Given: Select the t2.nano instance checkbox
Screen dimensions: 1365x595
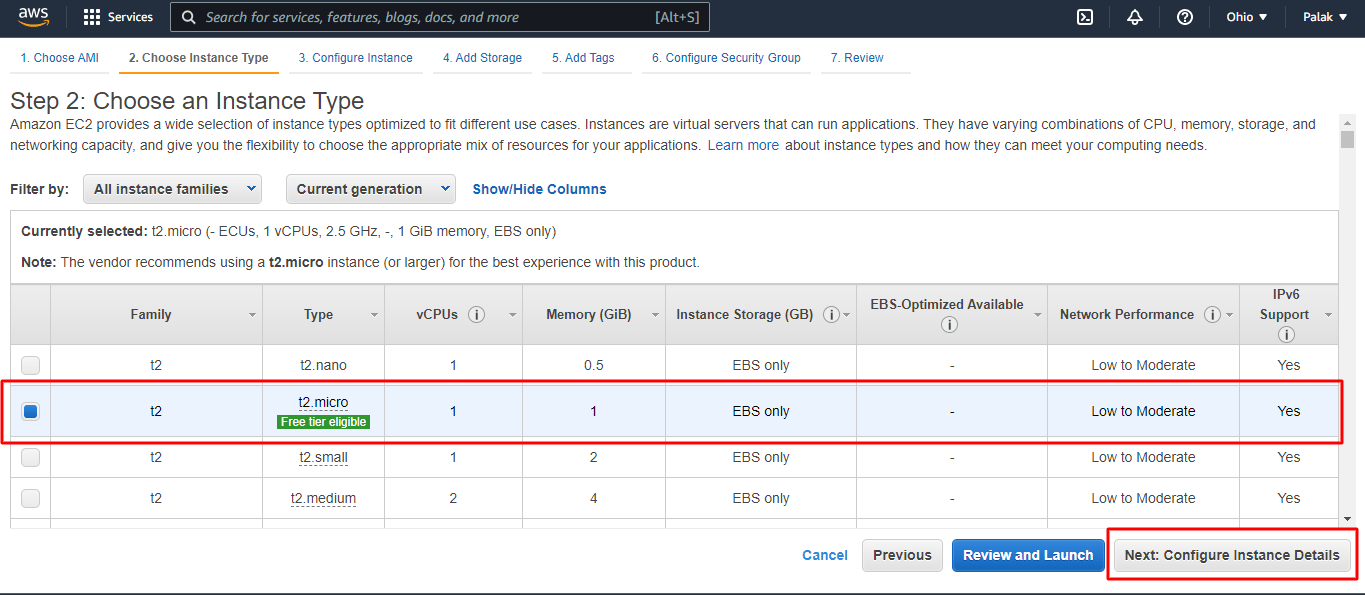Looking at the screenshot, I should pyautogui.click(x=31, y=365).
